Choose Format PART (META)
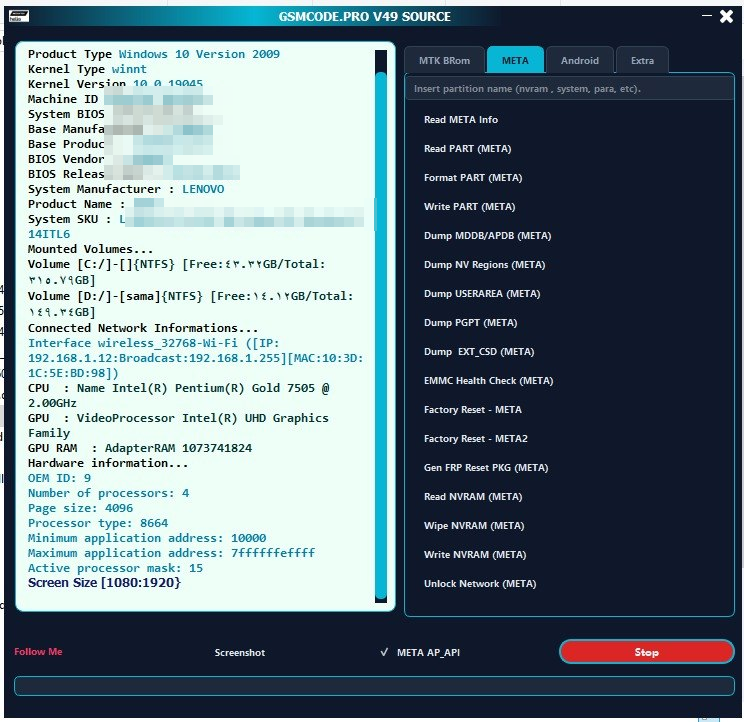 (x=473, y=177)
